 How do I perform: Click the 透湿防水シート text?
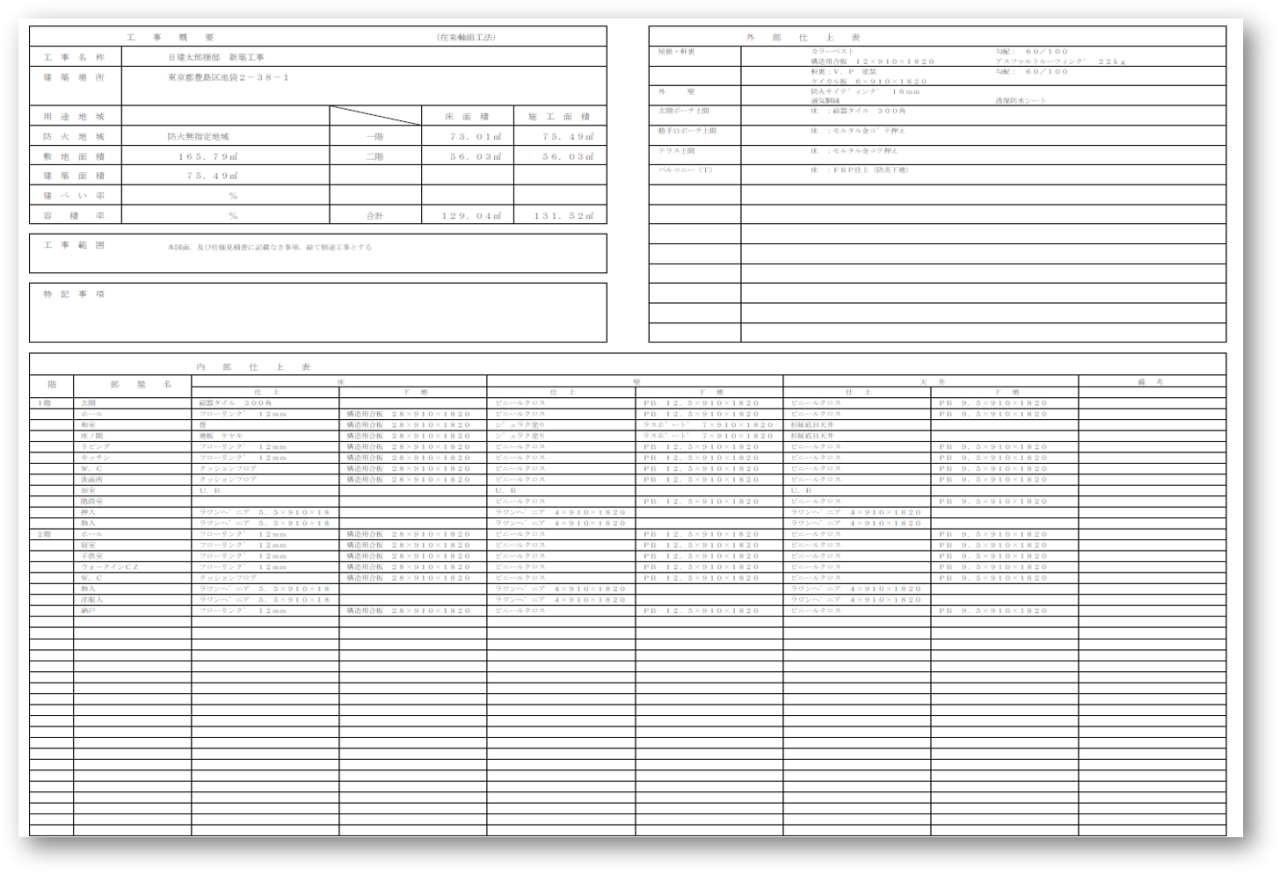[1020, 100]
